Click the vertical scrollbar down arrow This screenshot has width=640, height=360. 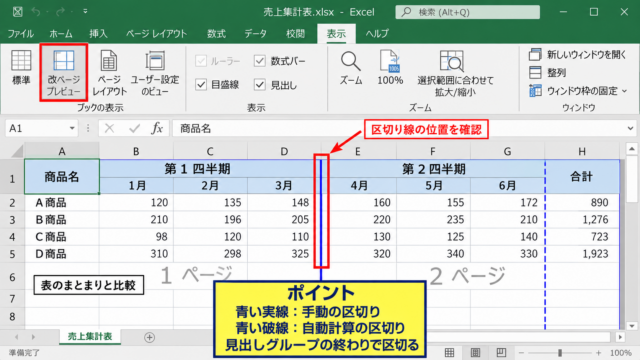coord(632,326)
